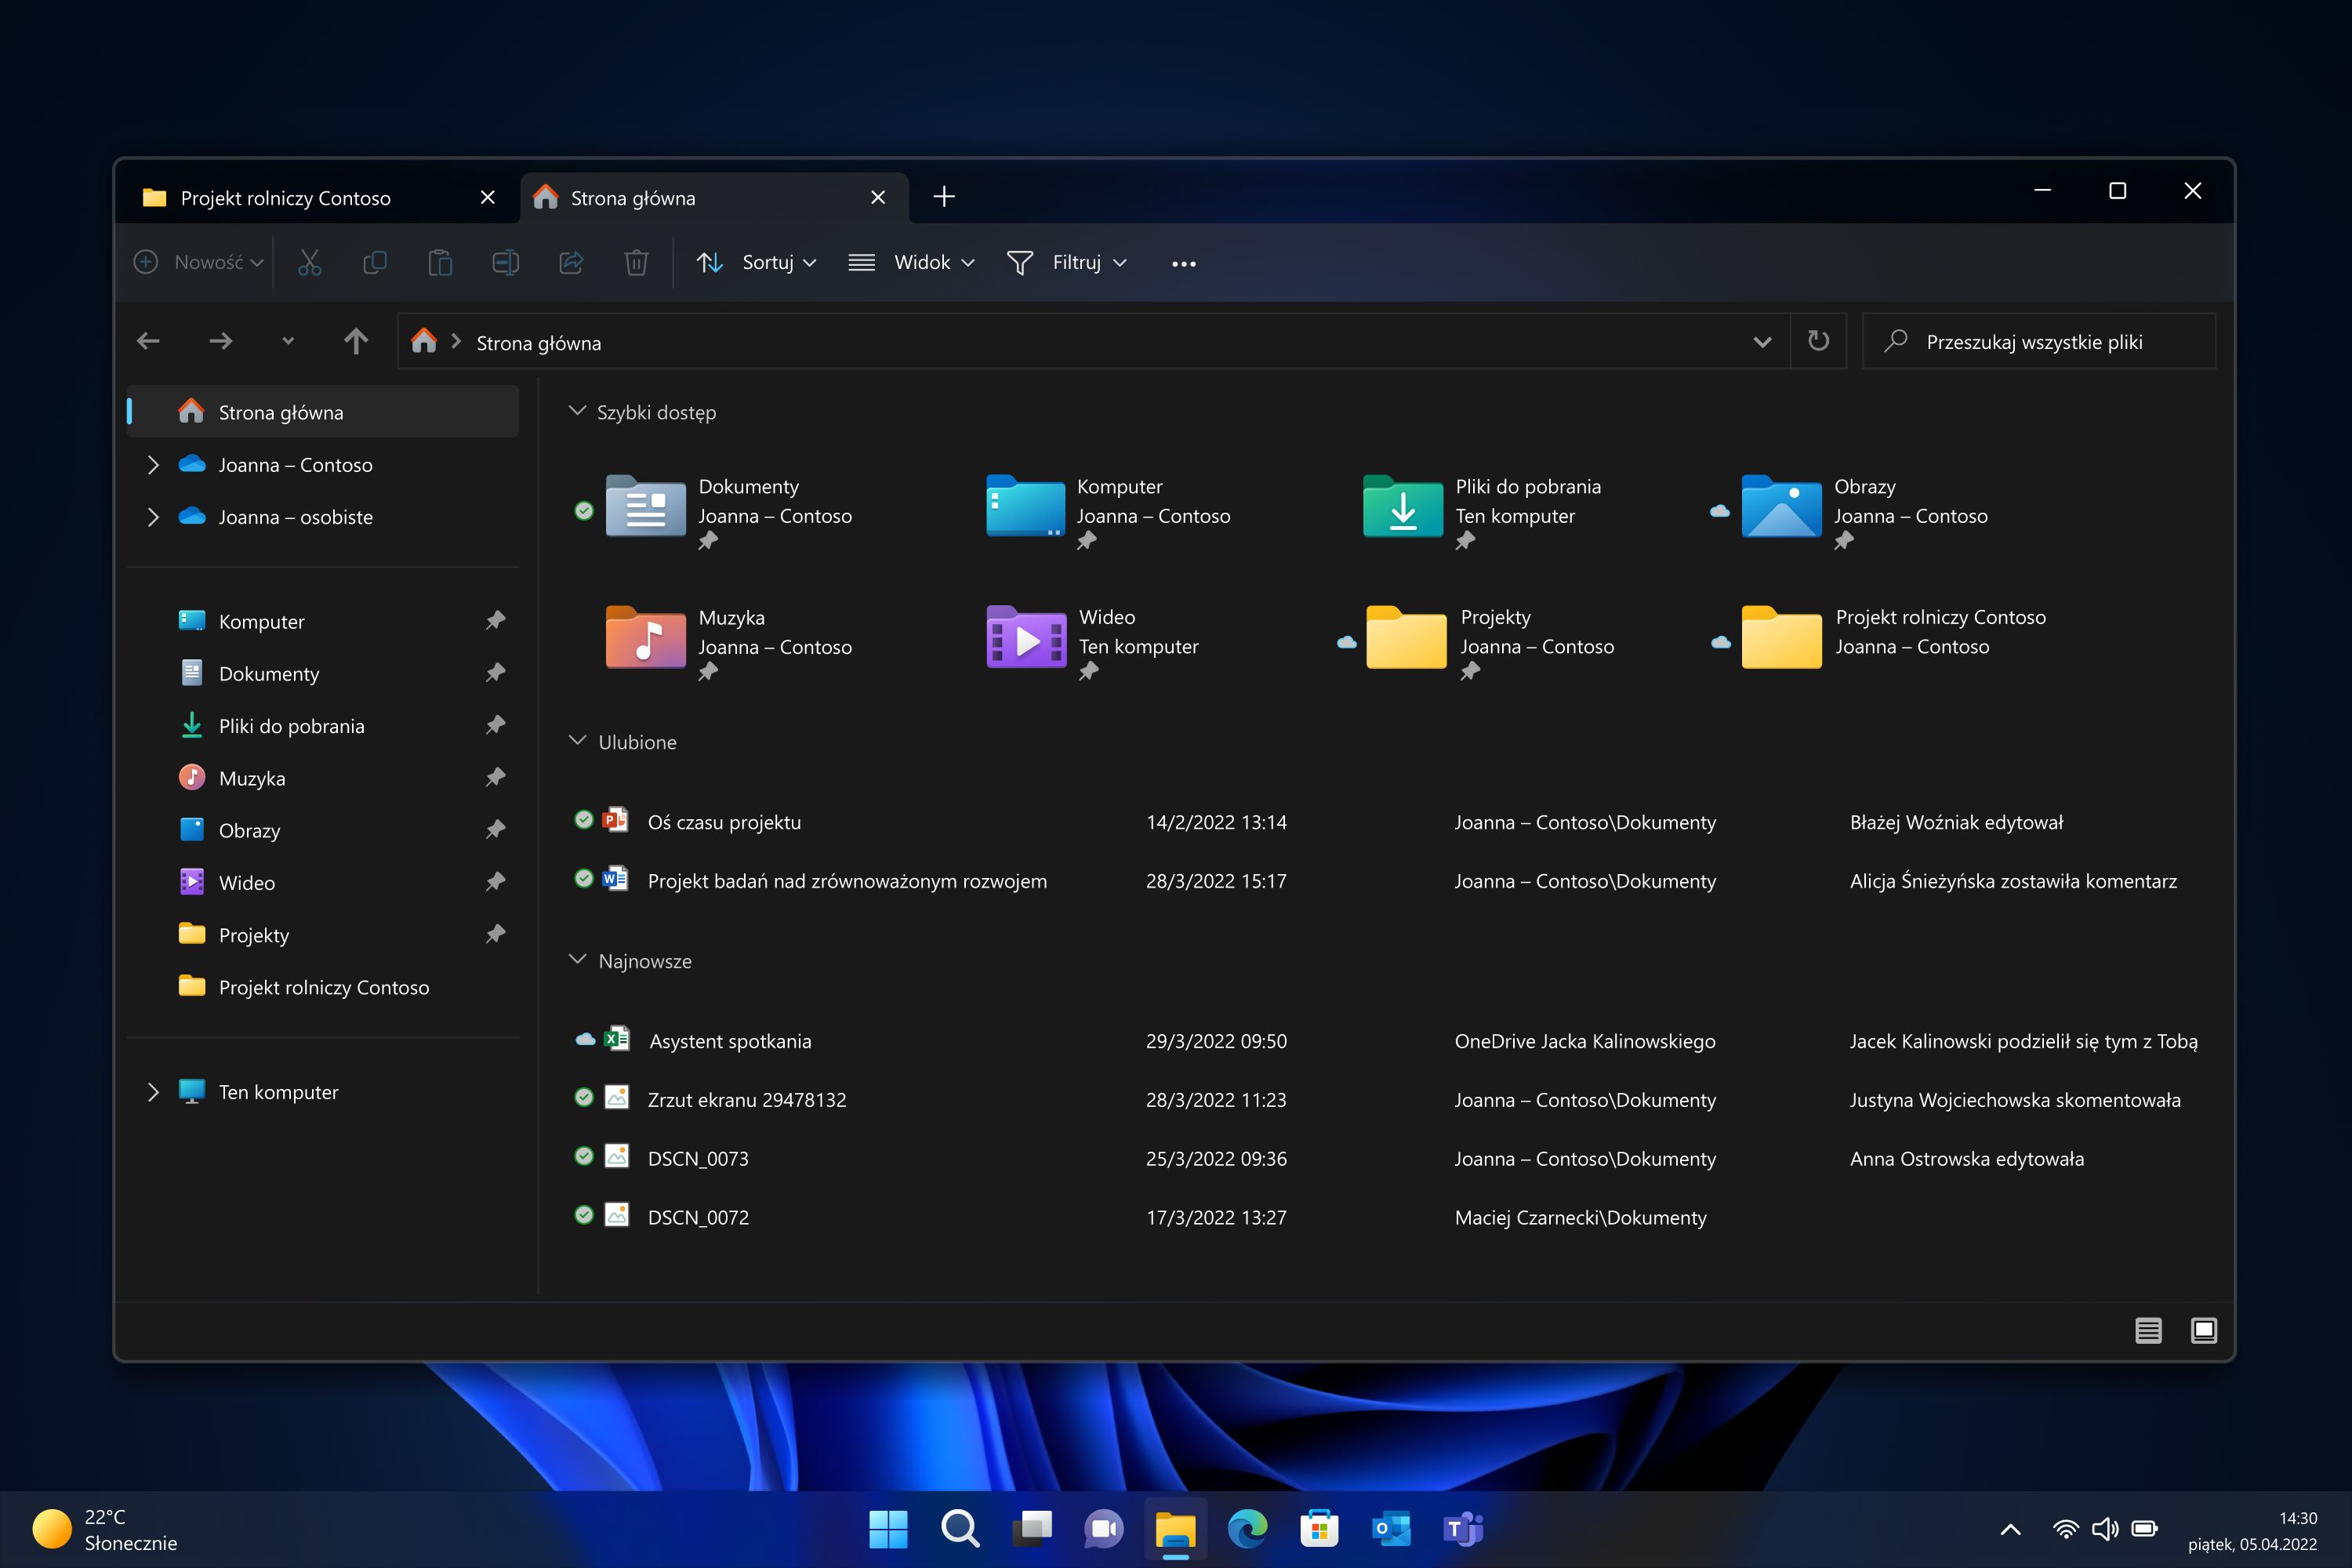Click the Delete trash icon
This screenshot has height=1568, width=2352.
click(636, 262)
